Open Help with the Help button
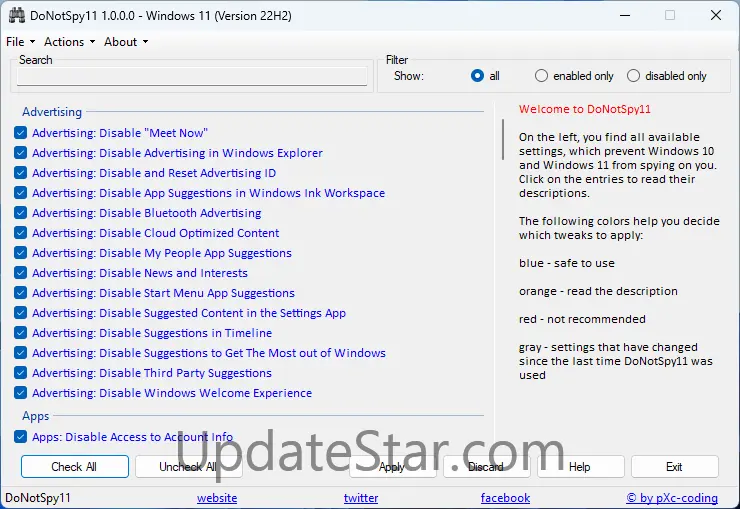The width and height of the screenshot is (740, 509). 580,467
